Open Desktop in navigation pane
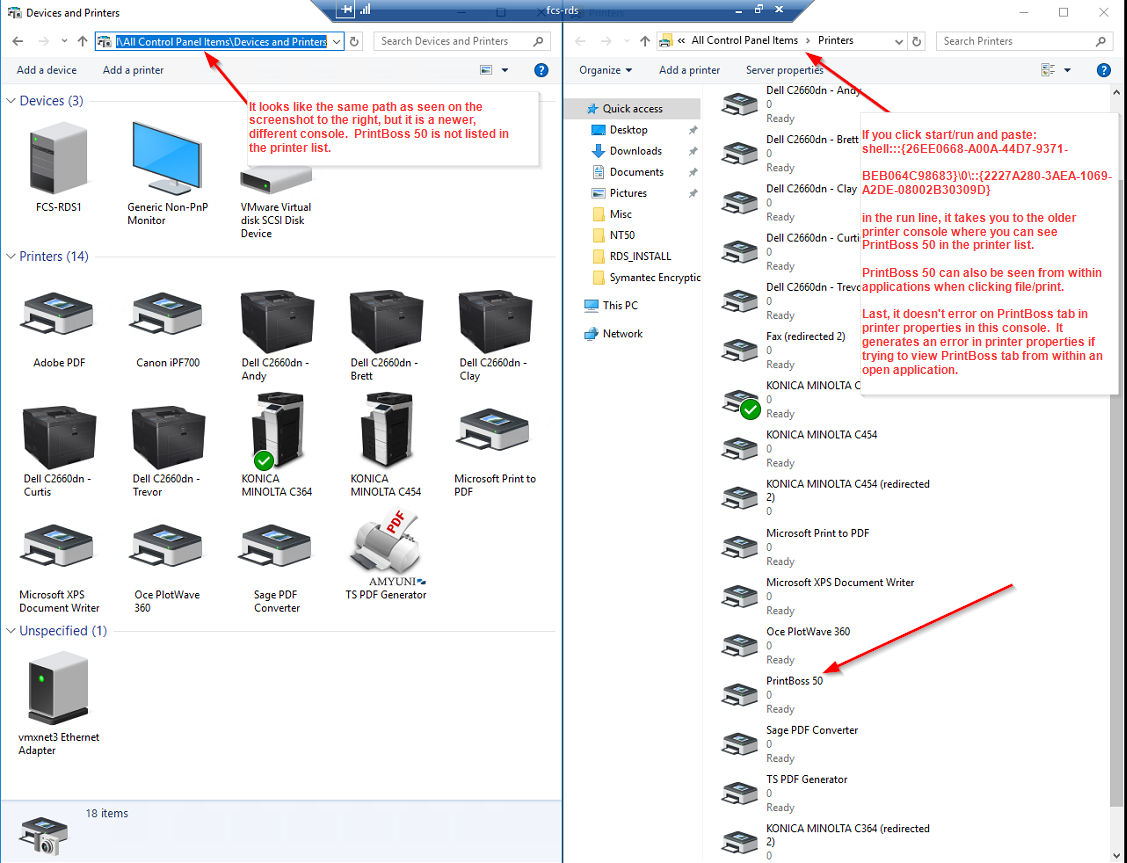 tap(628, 130)
